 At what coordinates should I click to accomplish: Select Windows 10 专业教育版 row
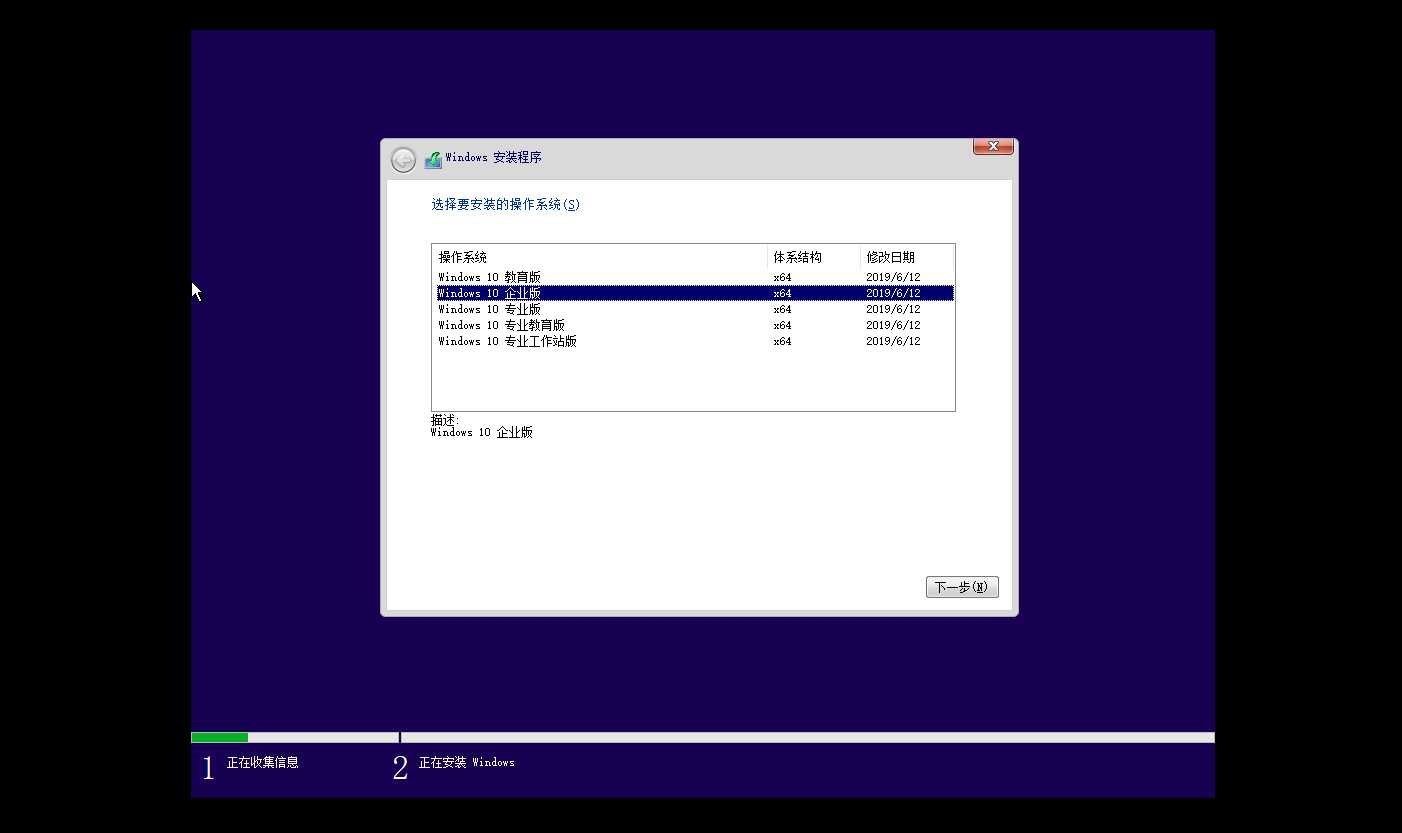click(693, 325)
